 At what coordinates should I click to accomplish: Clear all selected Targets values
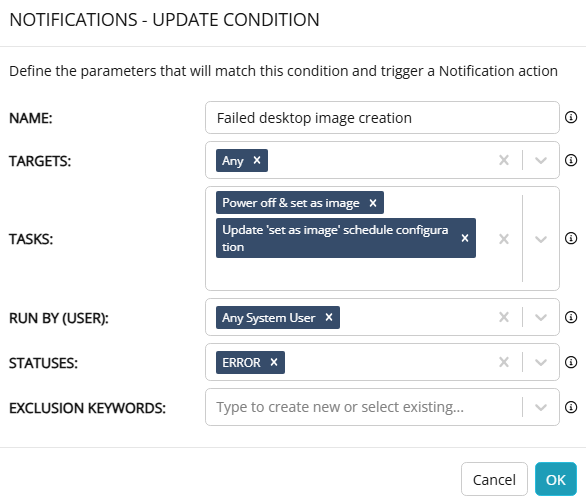click(x=504, y=160)
